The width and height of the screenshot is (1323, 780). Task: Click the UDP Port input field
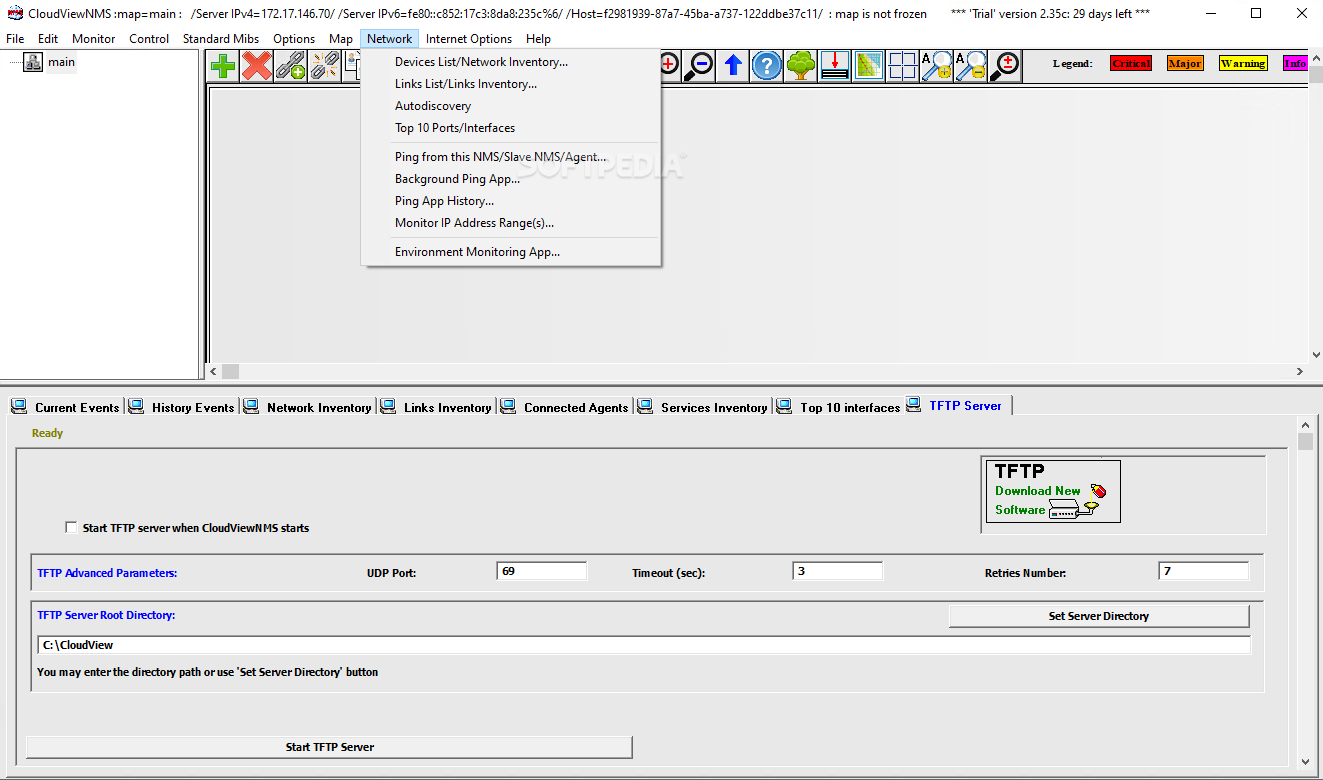pyautogui.click(x=541, y=571)
